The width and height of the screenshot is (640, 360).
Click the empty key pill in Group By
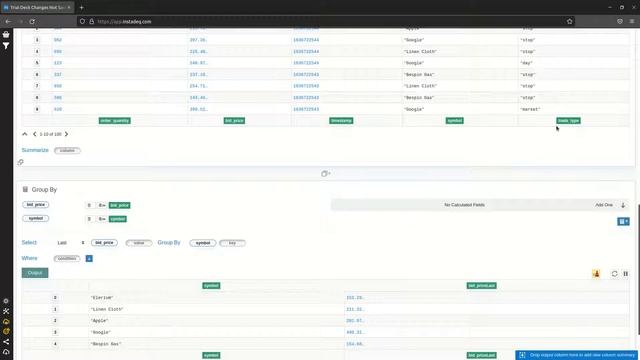coord(232,243)
